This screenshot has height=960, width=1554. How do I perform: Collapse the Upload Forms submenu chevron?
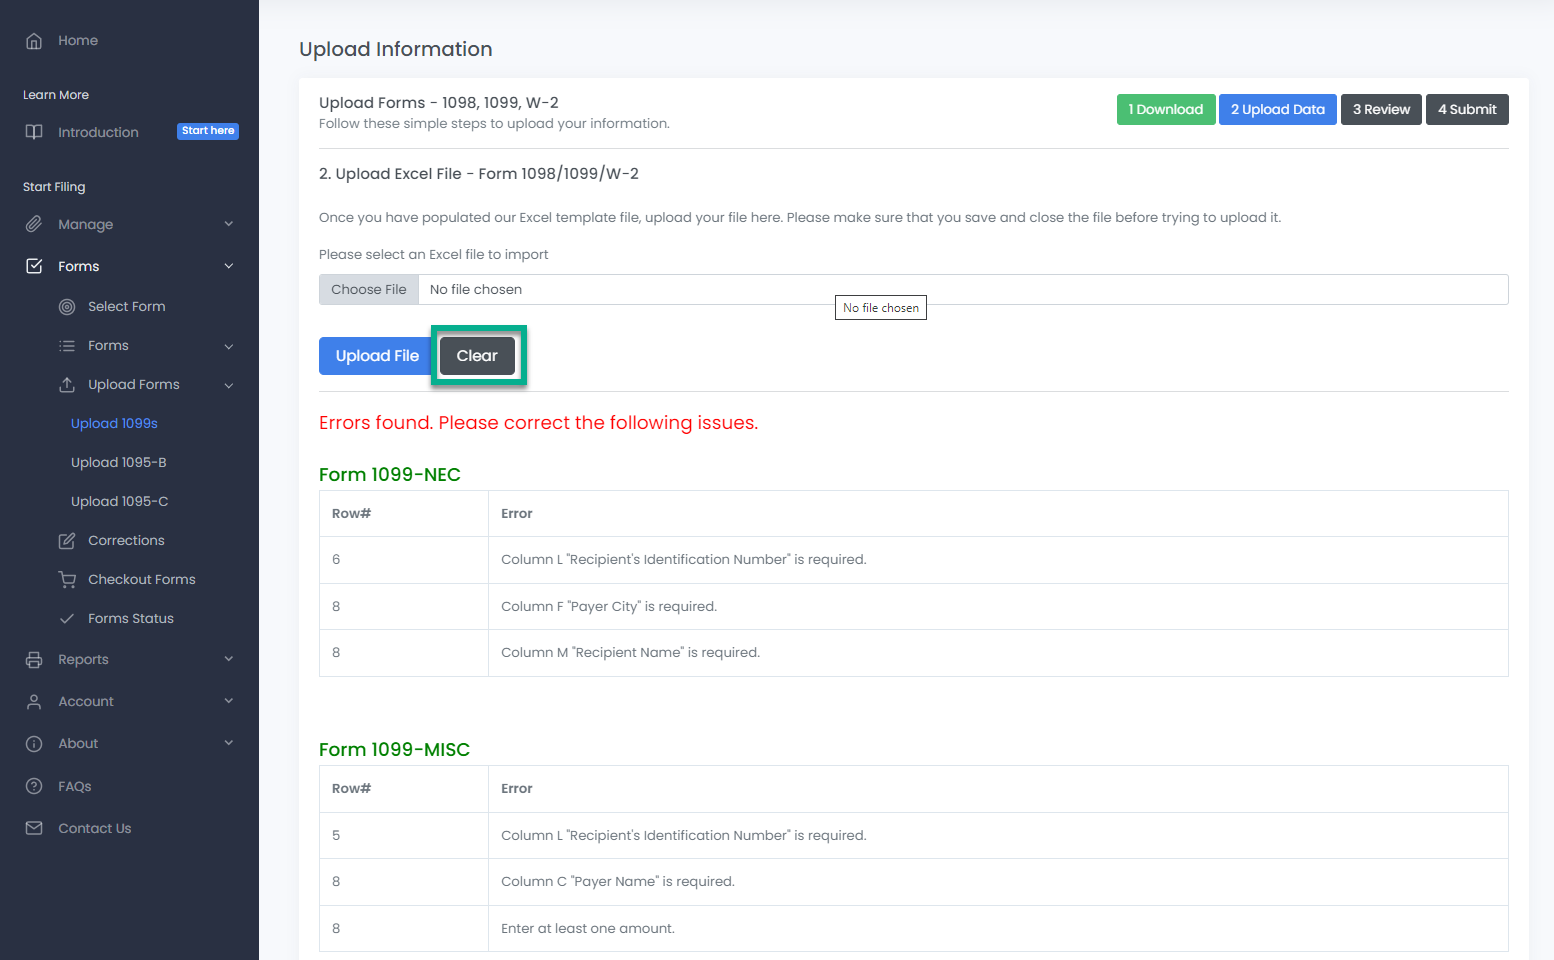(x=229, y=385)
